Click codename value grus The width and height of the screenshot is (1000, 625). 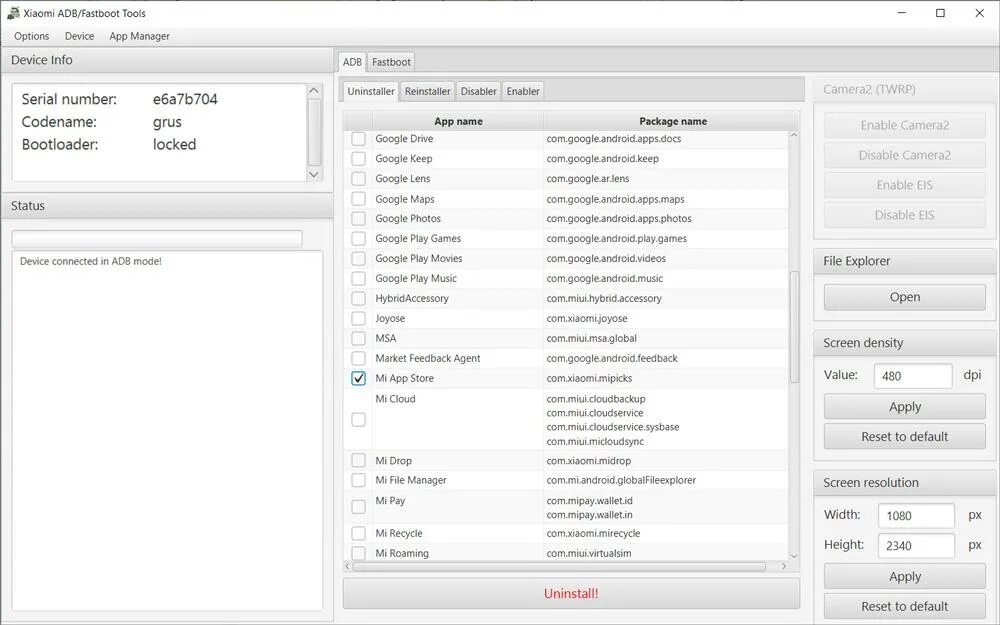(x=167, y=122)
